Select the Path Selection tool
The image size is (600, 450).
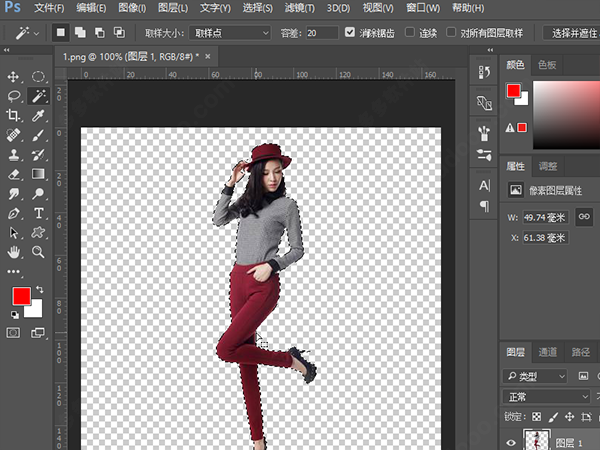(13, 233)
